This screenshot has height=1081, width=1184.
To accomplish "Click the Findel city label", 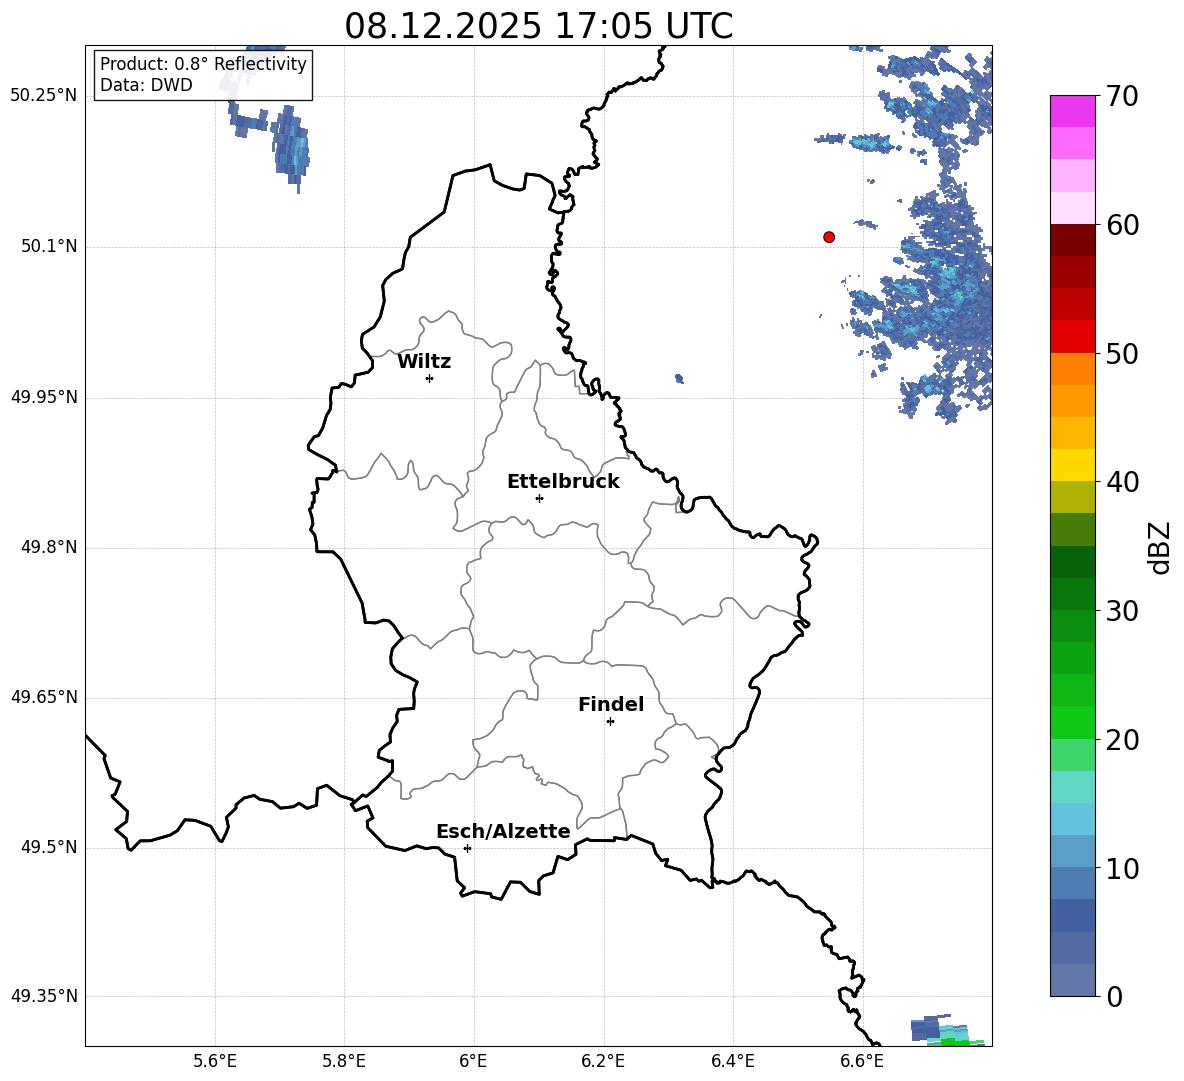I will pyautogui.click(x=611, y=704).
